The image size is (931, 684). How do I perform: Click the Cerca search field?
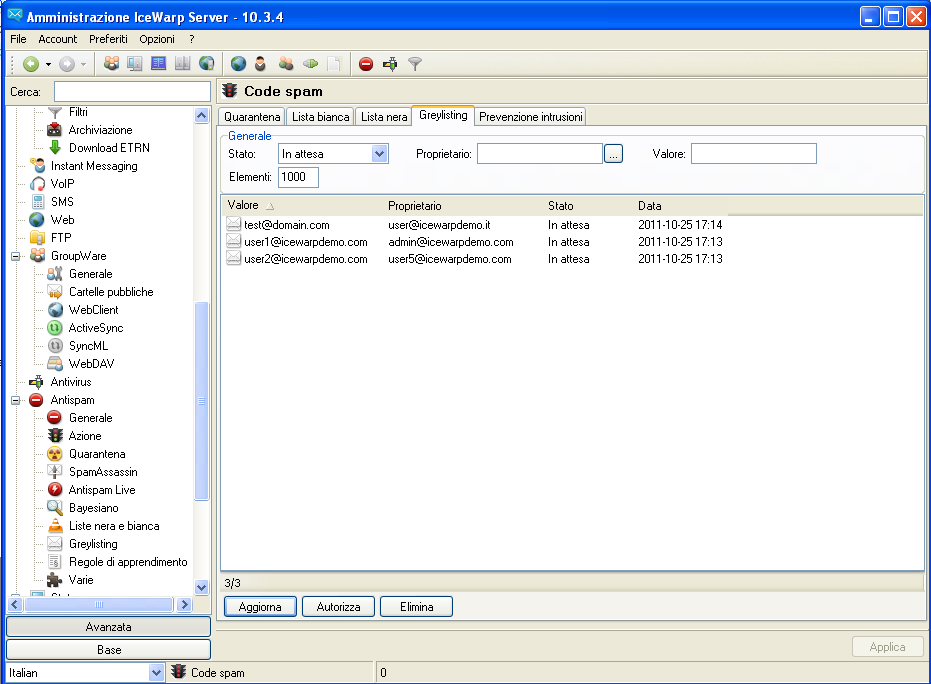pyautogui.click(x=132, y=92)
